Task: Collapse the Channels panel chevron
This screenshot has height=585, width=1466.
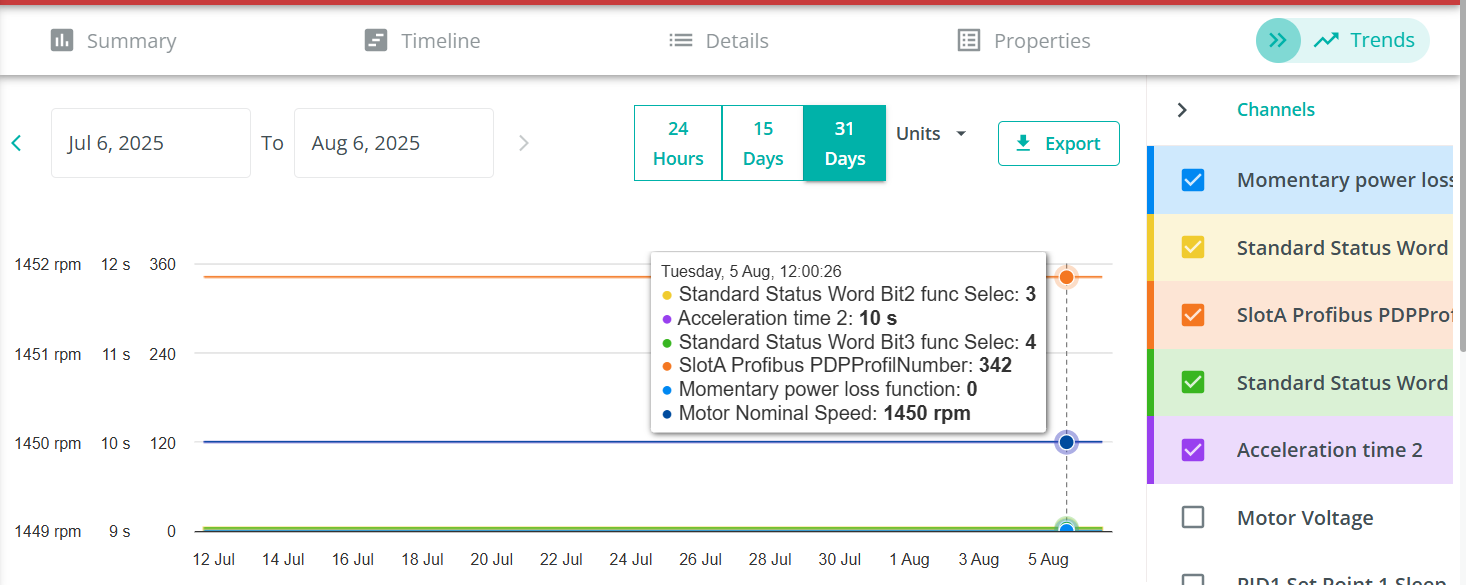Action: click(x=1182, y=110)
